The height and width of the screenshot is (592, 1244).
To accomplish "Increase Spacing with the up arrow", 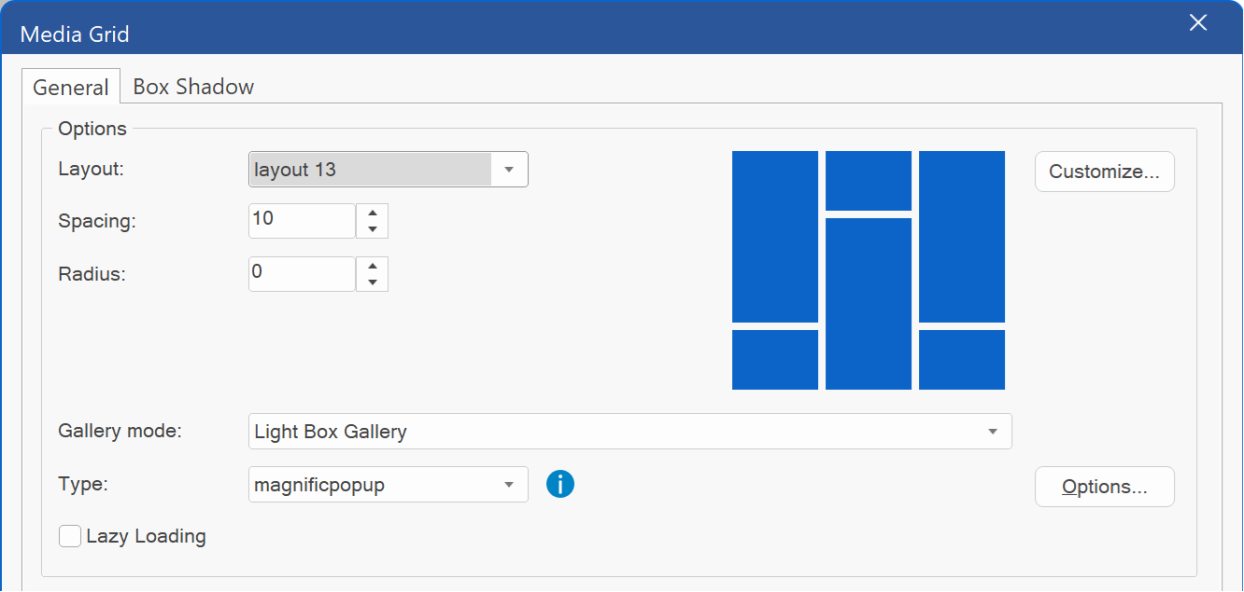I will (x=372, y=212).
